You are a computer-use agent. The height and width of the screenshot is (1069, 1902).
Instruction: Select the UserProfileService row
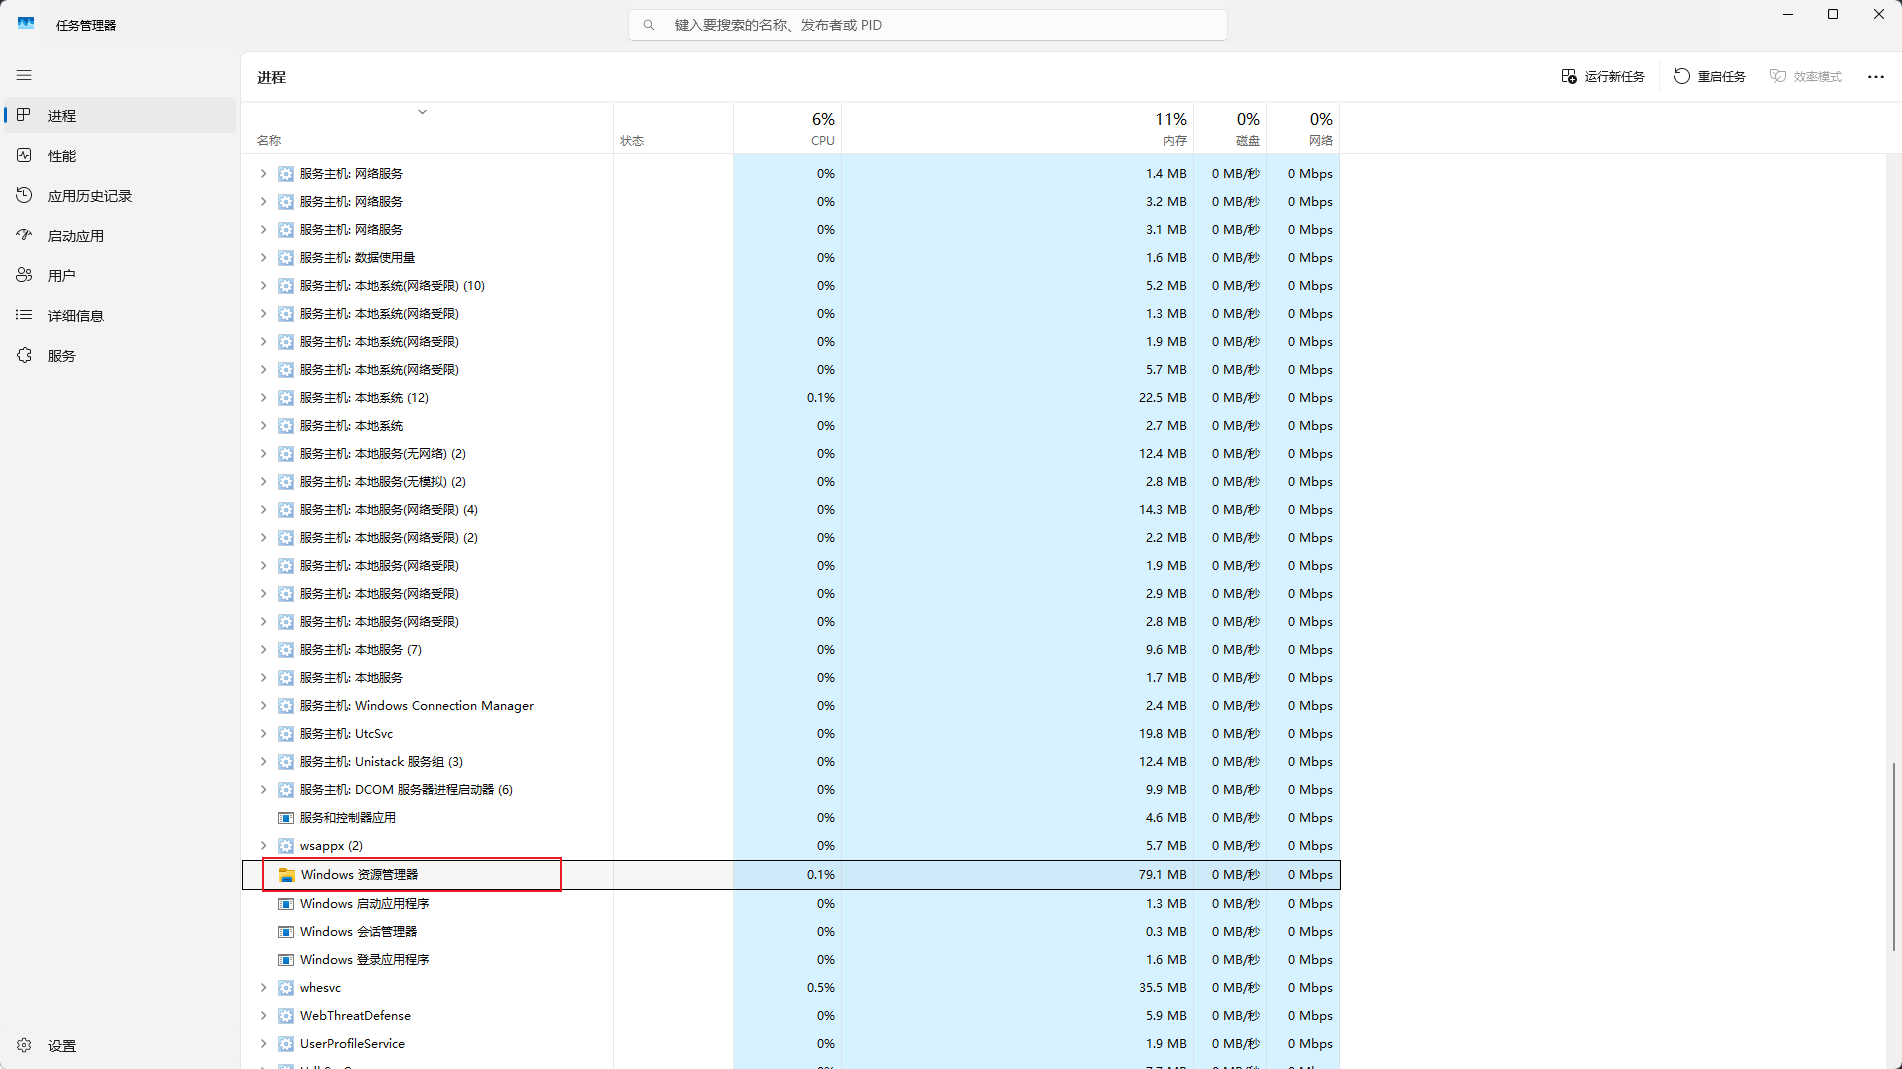pyautogui.click(x=790, y=1044)
